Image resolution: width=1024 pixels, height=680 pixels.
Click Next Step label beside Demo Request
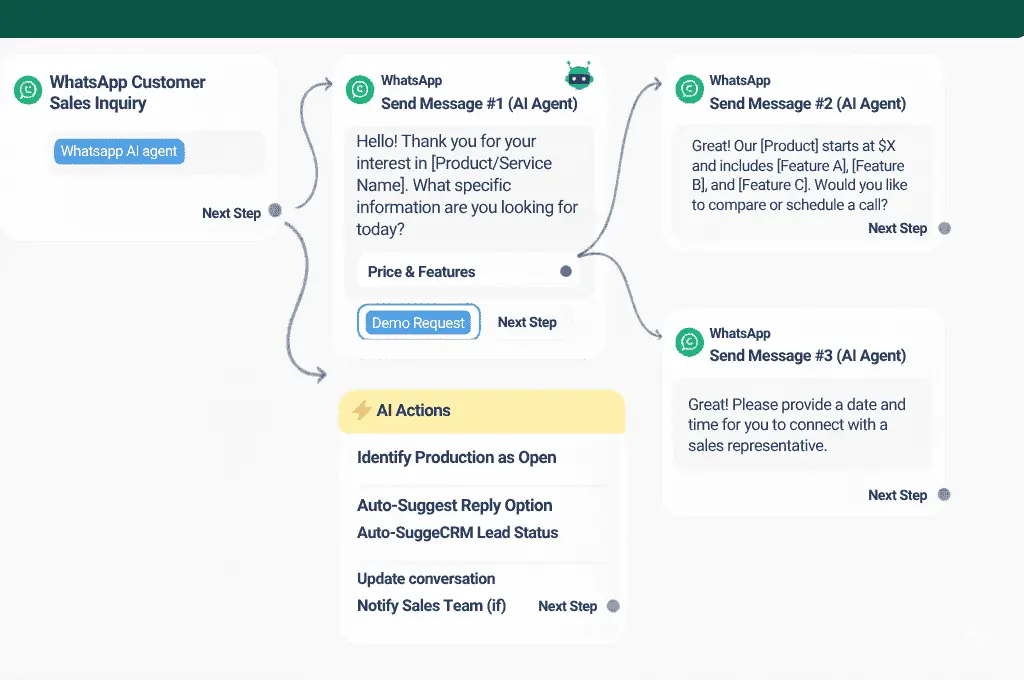[527, 322]
